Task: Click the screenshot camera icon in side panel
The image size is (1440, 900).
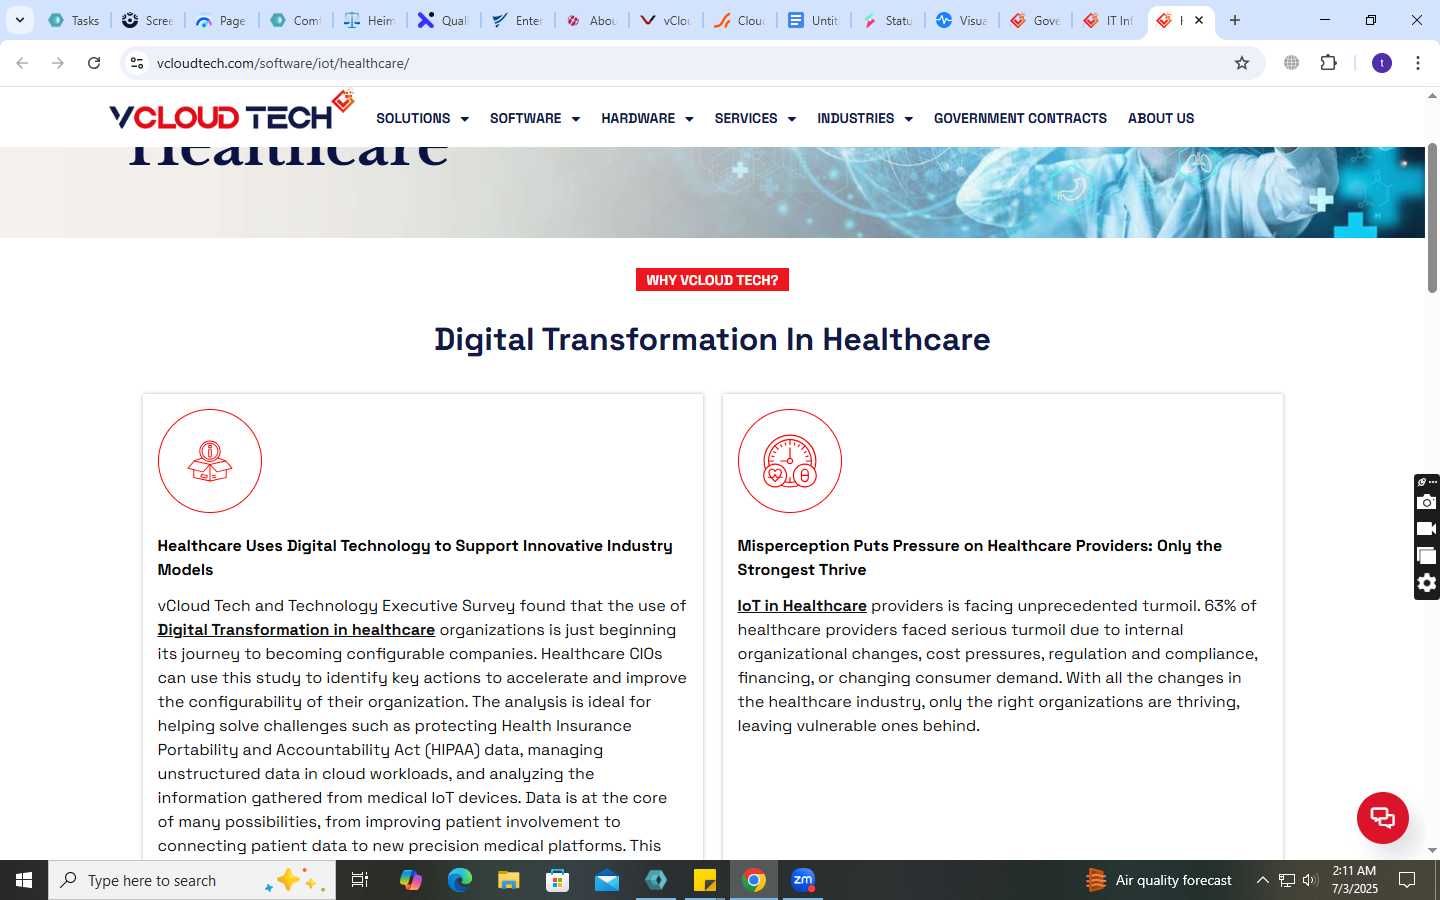Action: point(1427,502)
